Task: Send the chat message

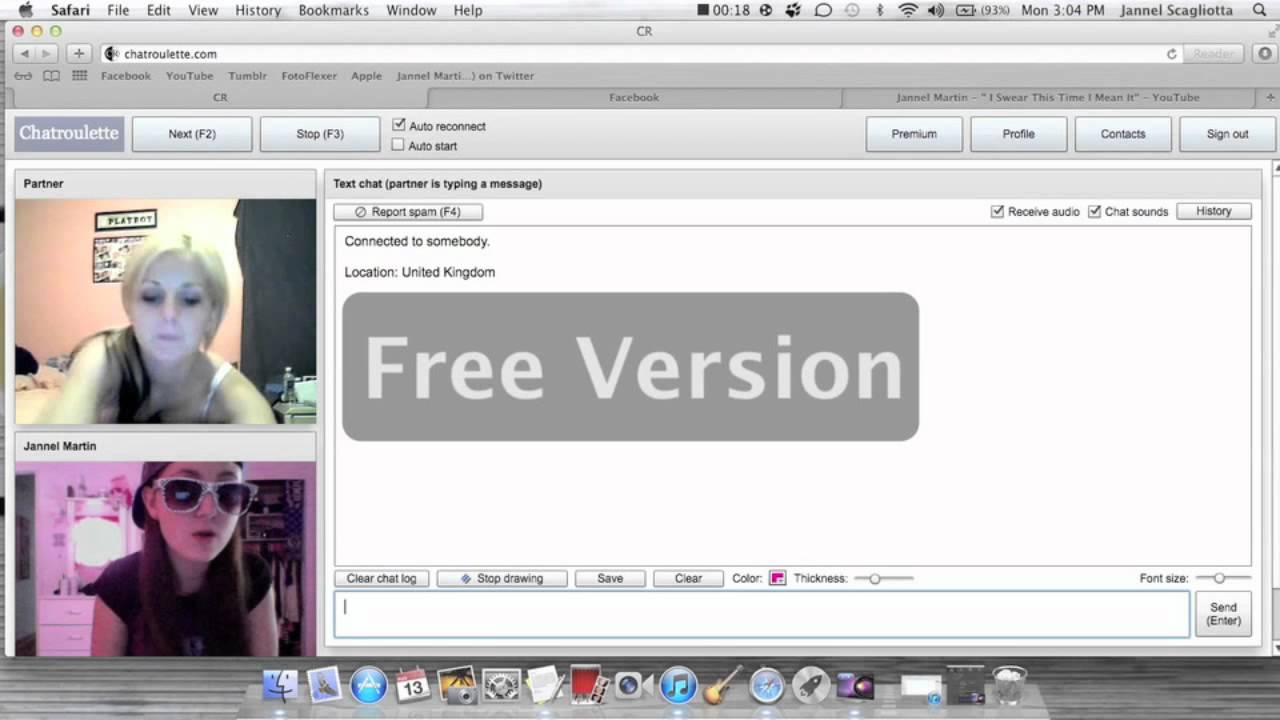Action: (x=1223, y=614)
